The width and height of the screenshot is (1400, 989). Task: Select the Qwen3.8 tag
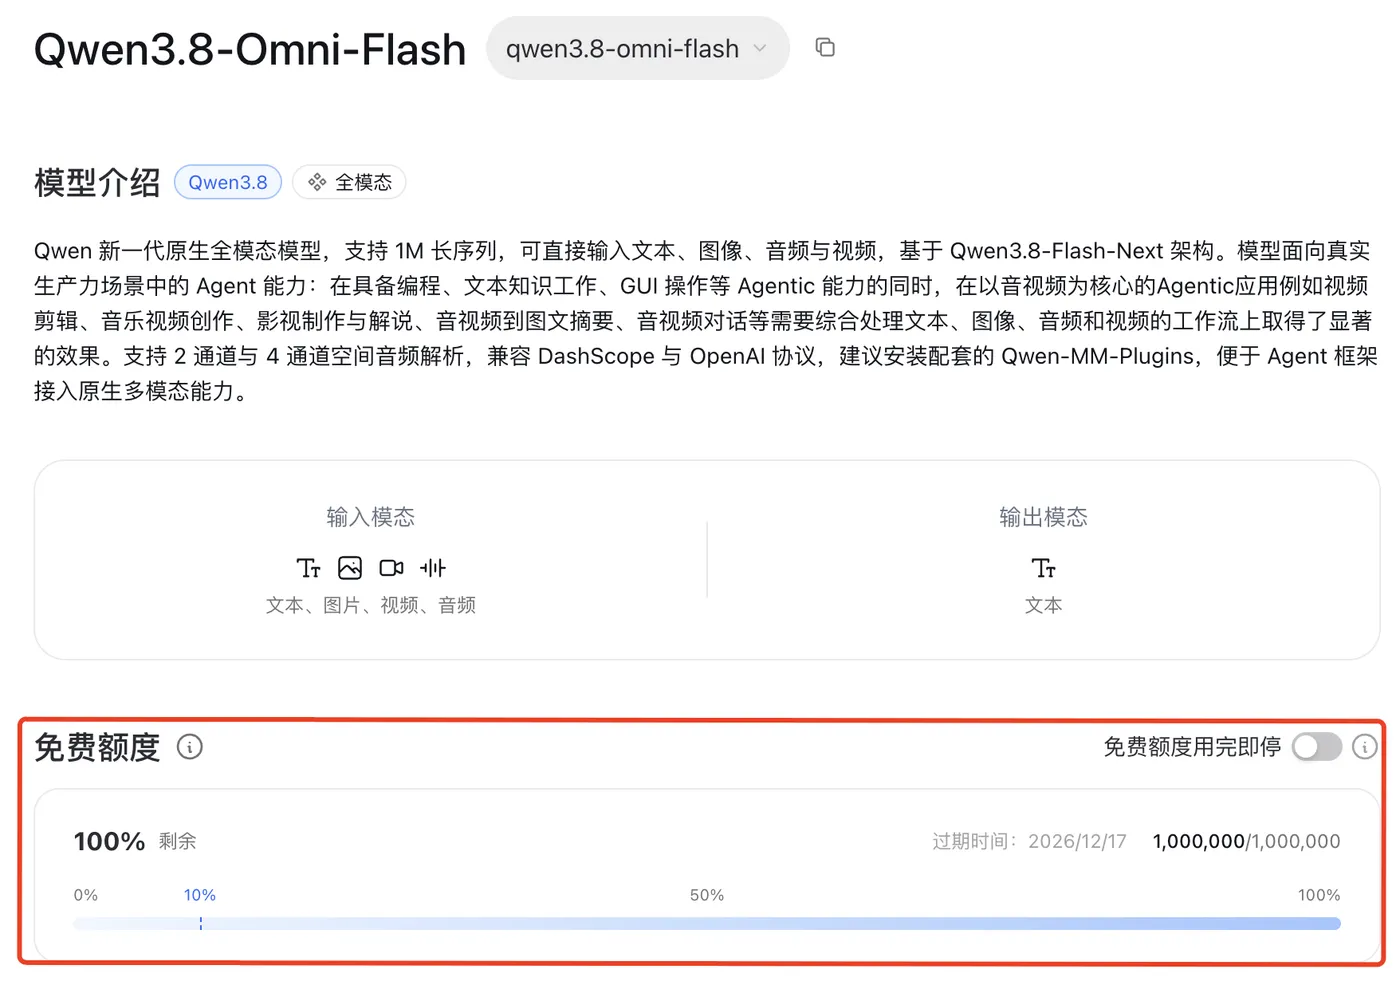point(228,182)
